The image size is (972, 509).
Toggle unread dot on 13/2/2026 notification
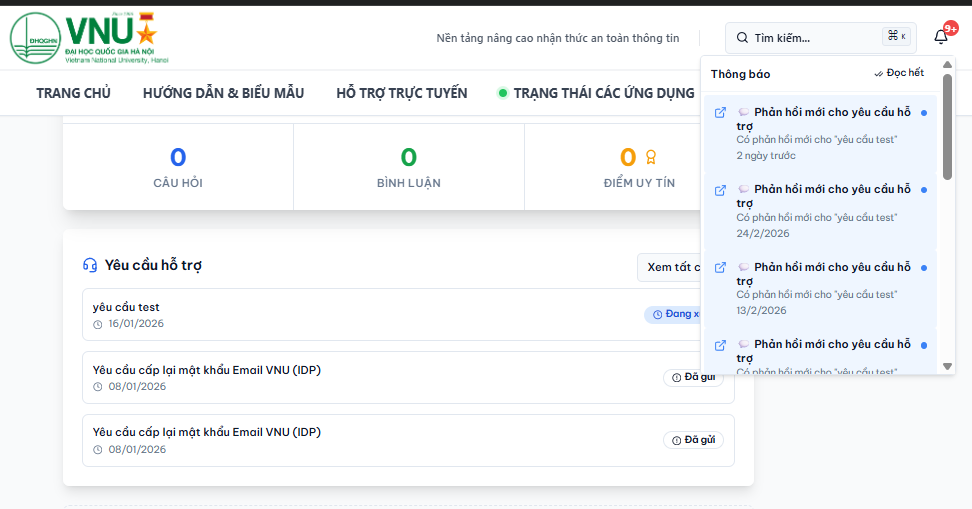coord(923,267)
